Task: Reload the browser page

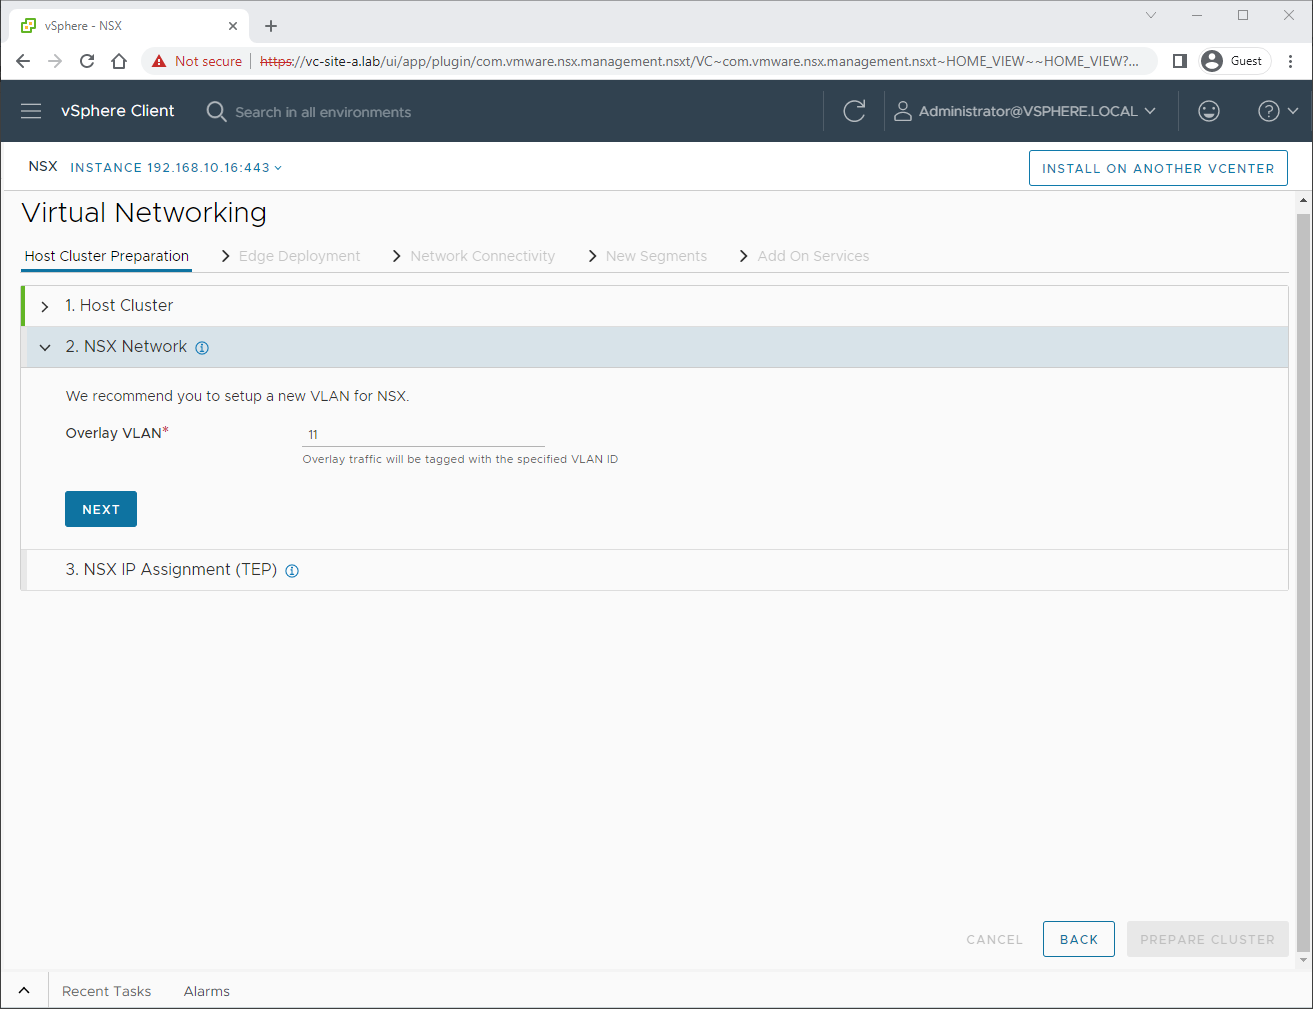Action: 87,61
